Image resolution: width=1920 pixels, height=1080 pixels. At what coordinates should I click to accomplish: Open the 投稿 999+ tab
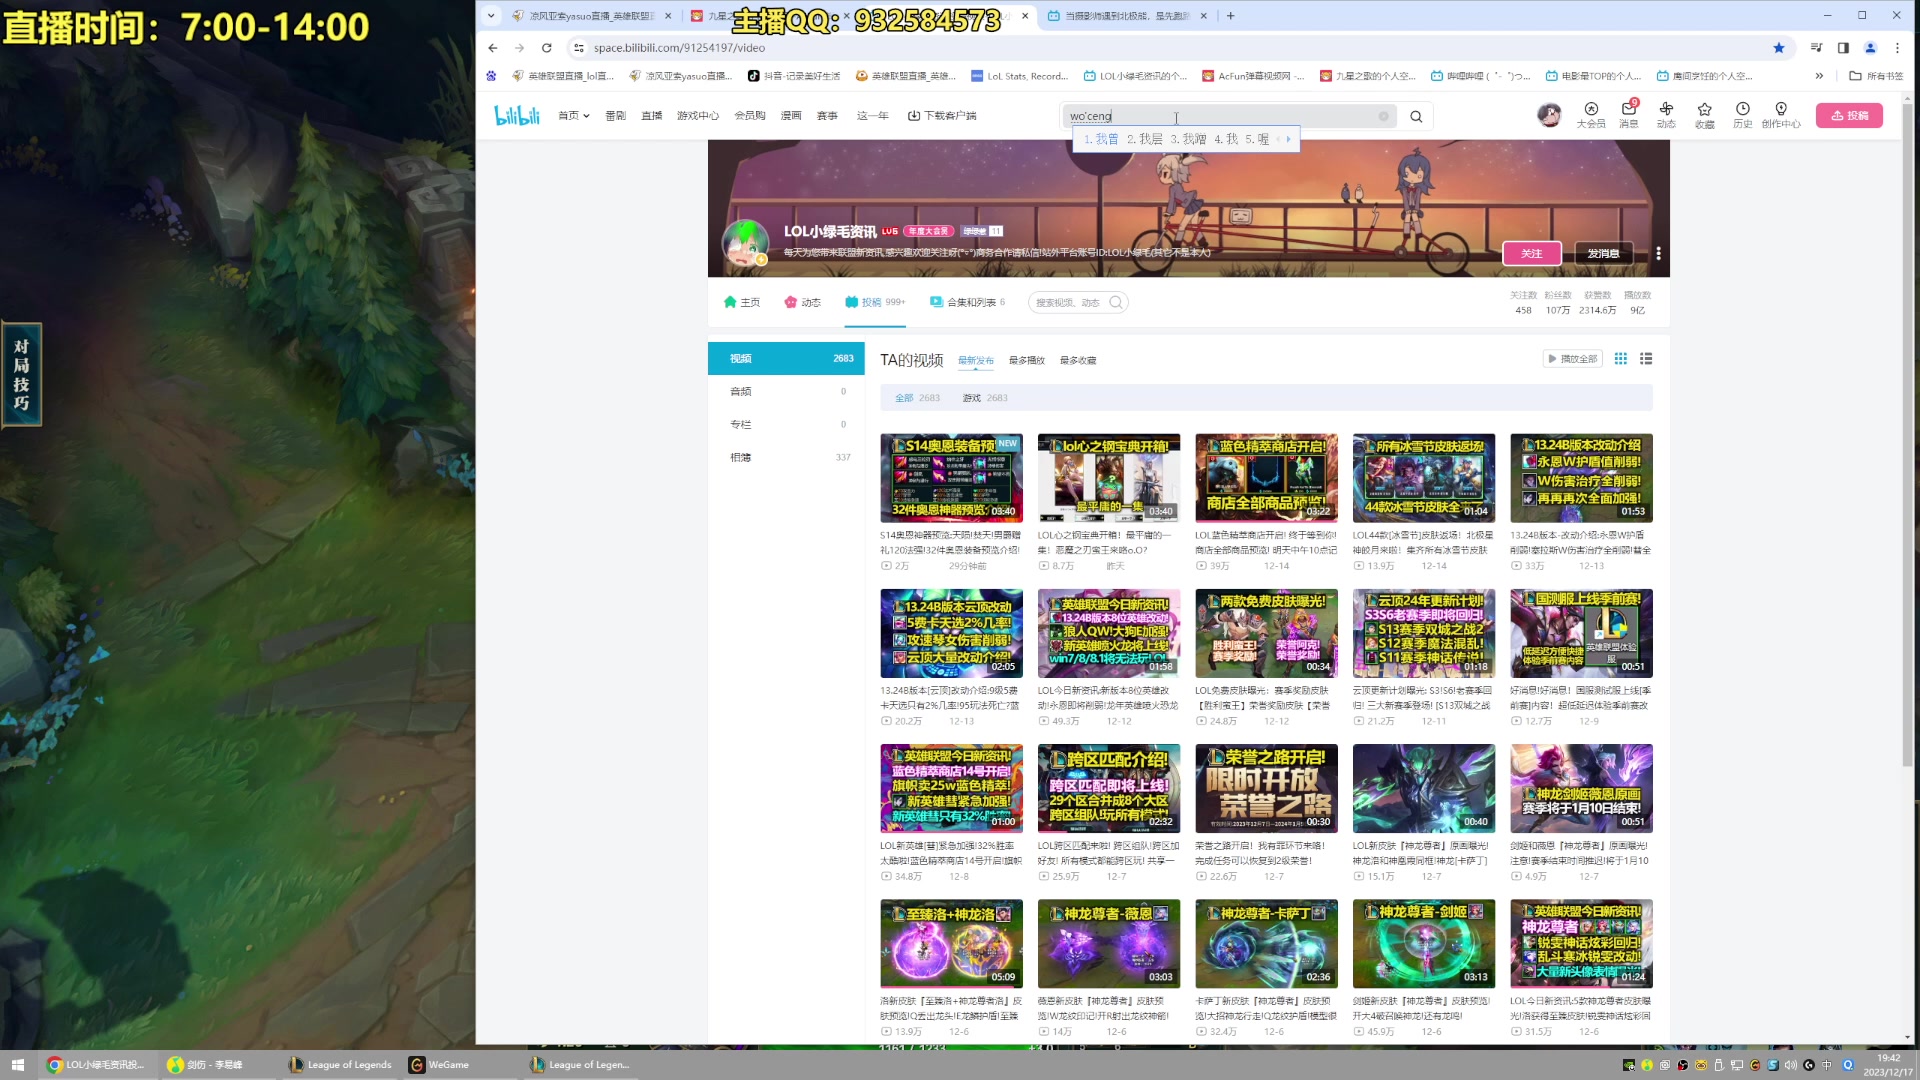[x=874, y=302]
